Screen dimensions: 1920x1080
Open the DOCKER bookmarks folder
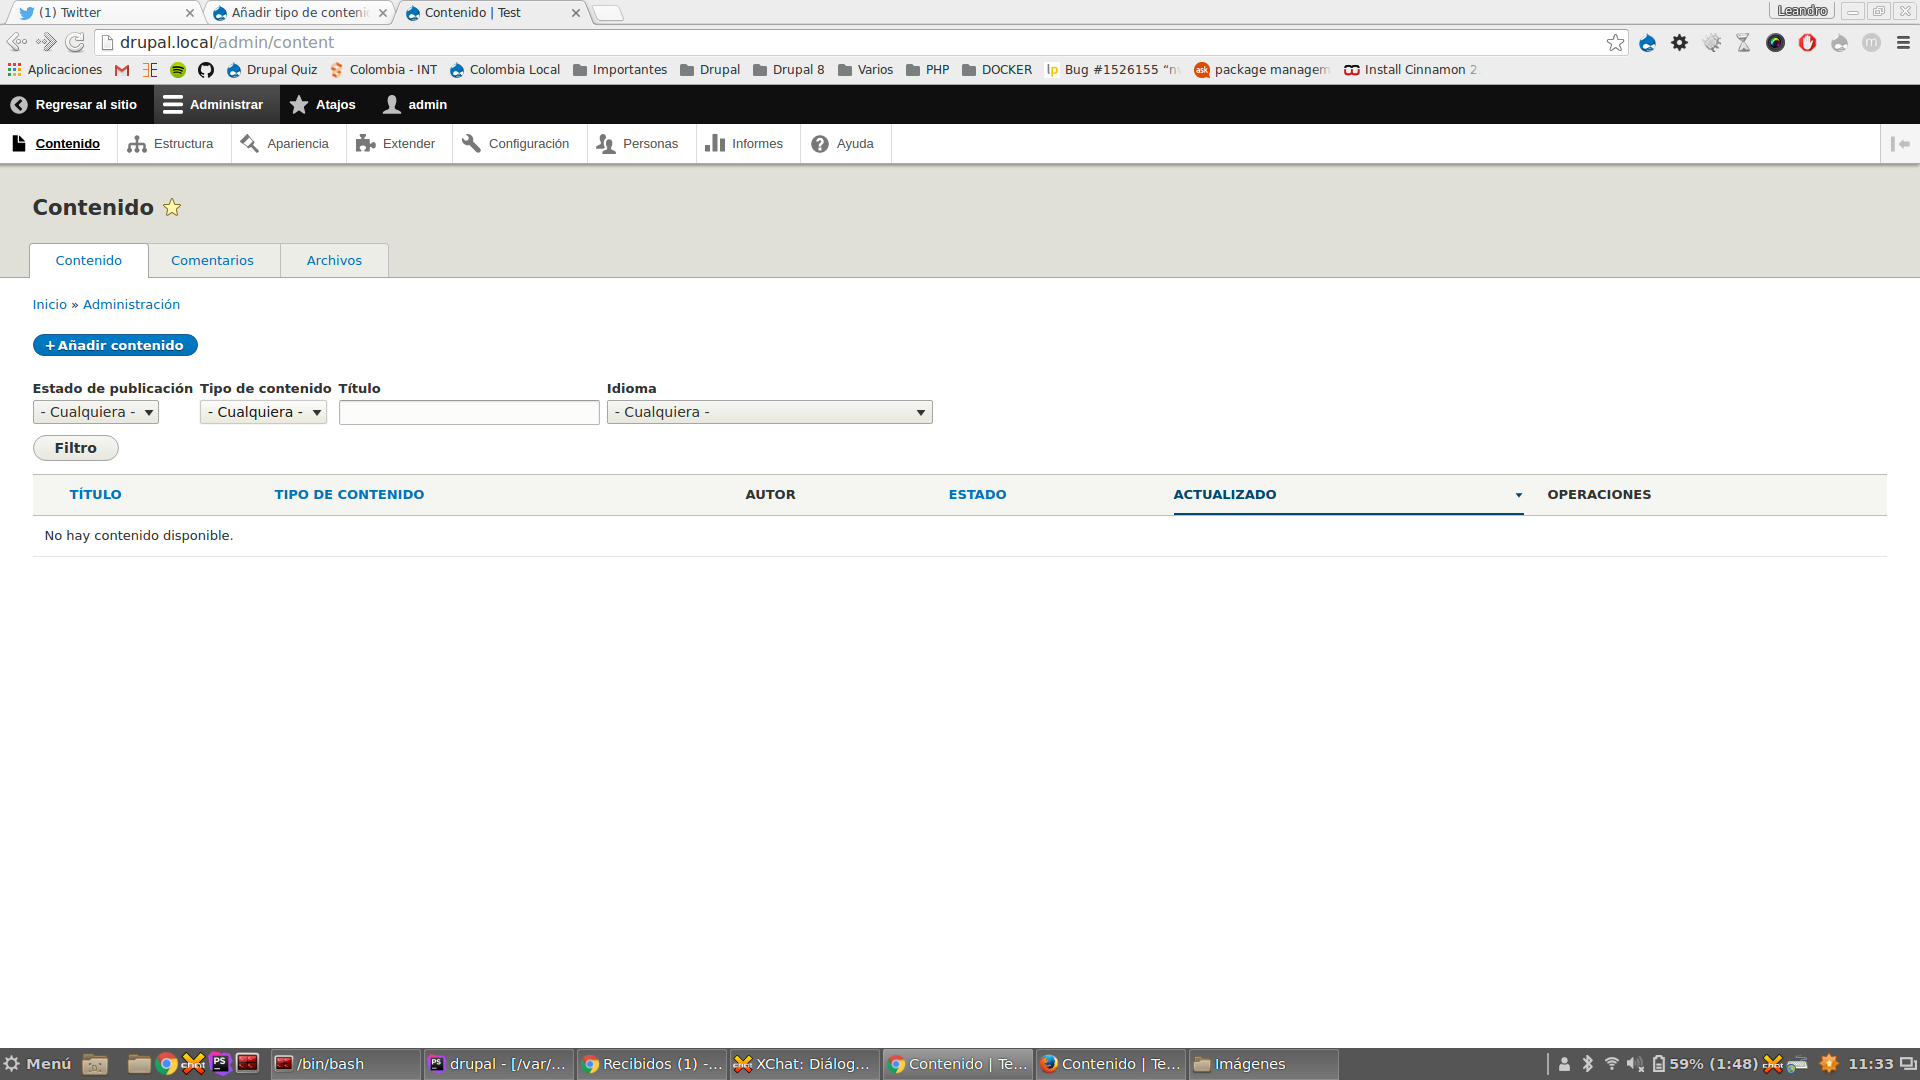(x=996, y=70)
